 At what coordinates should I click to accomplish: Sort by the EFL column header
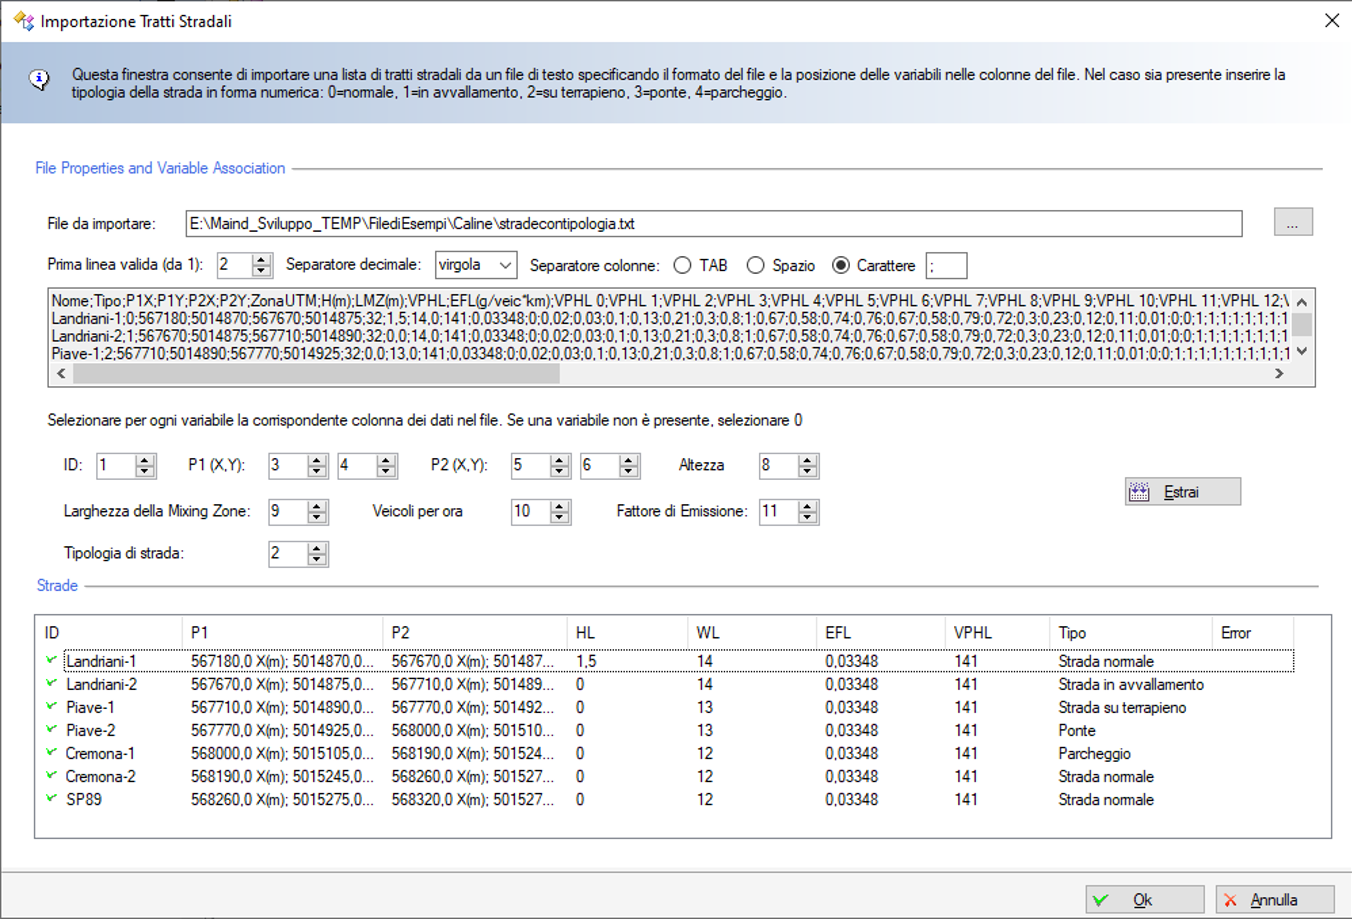point(880,633)
